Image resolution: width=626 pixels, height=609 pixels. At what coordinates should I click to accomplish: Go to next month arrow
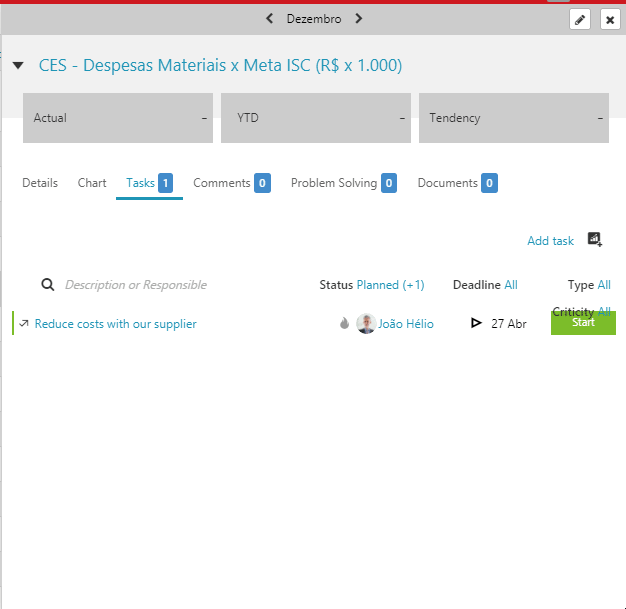click(359, 18)
